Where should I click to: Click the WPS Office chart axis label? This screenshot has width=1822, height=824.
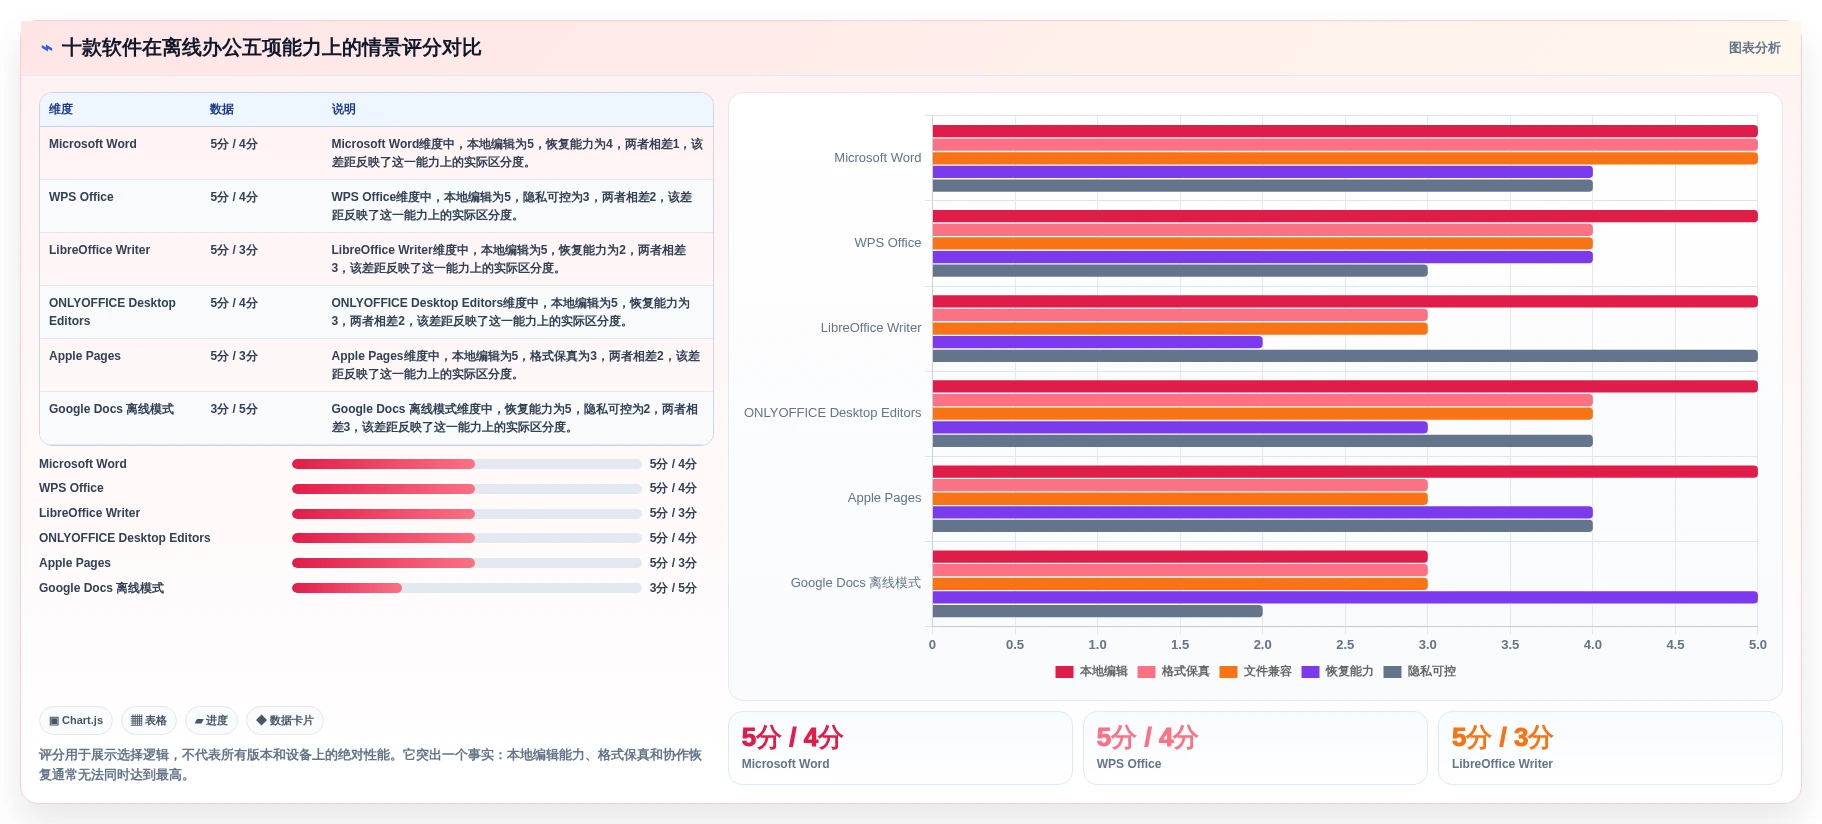point(887,243)
